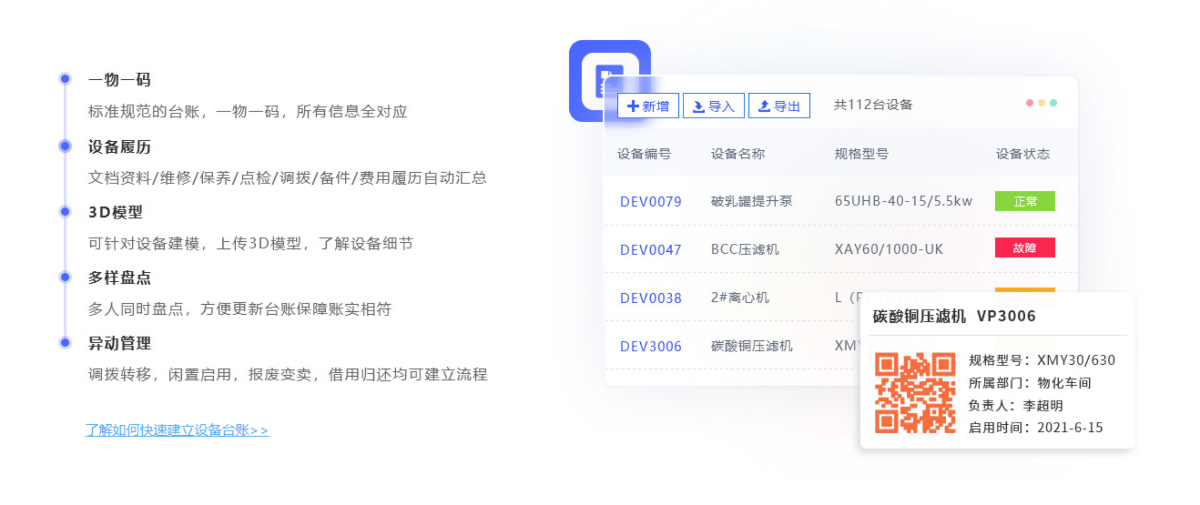Select the 一物一码 feature item
Viewport: 1200px width, 505px height.
[119, 79]
